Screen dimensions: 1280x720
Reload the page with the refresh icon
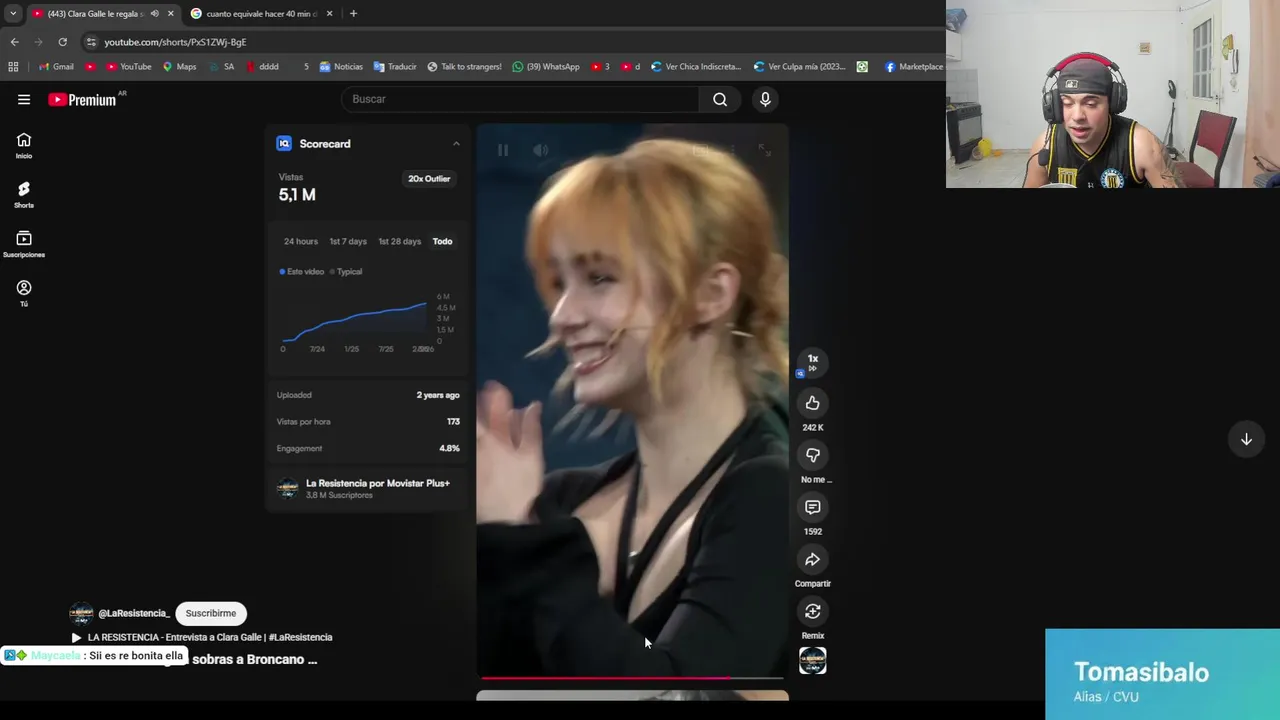[62, 42]
